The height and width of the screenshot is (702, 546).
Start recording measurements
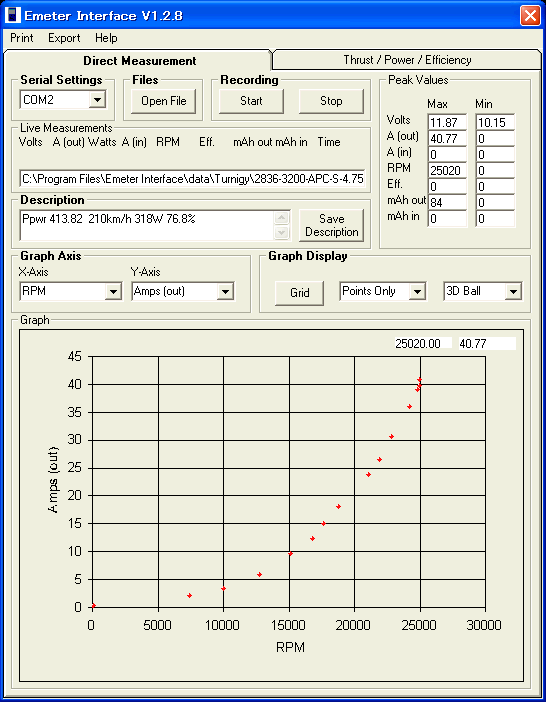251,101
